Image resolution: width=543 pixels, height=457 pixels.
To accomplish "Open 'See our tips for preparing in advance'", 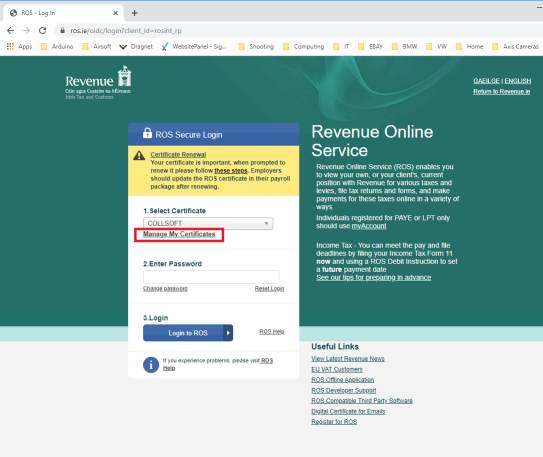I will (374, 277).
